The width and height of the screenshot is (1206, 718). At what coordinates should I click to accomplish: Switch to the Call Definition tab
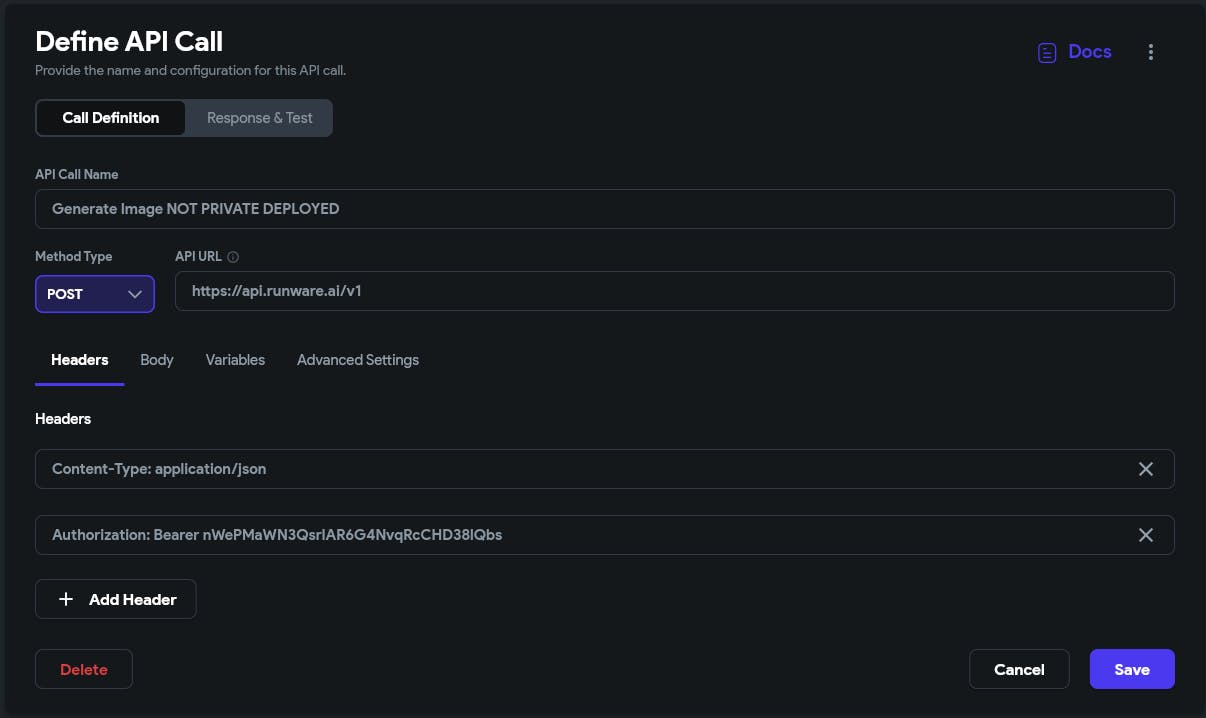click(x=111, y=117)
